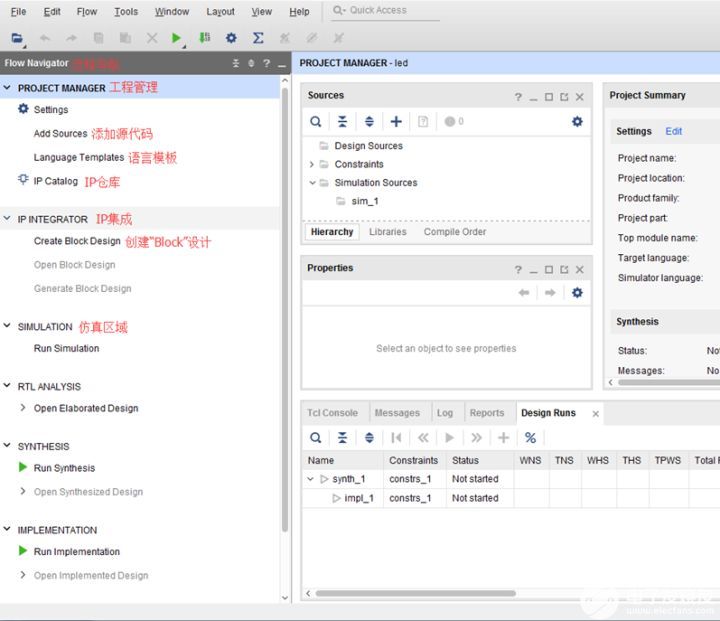
Task: Close the Design Runs tab
Action: pyautogui.click(x=596, y=414)
